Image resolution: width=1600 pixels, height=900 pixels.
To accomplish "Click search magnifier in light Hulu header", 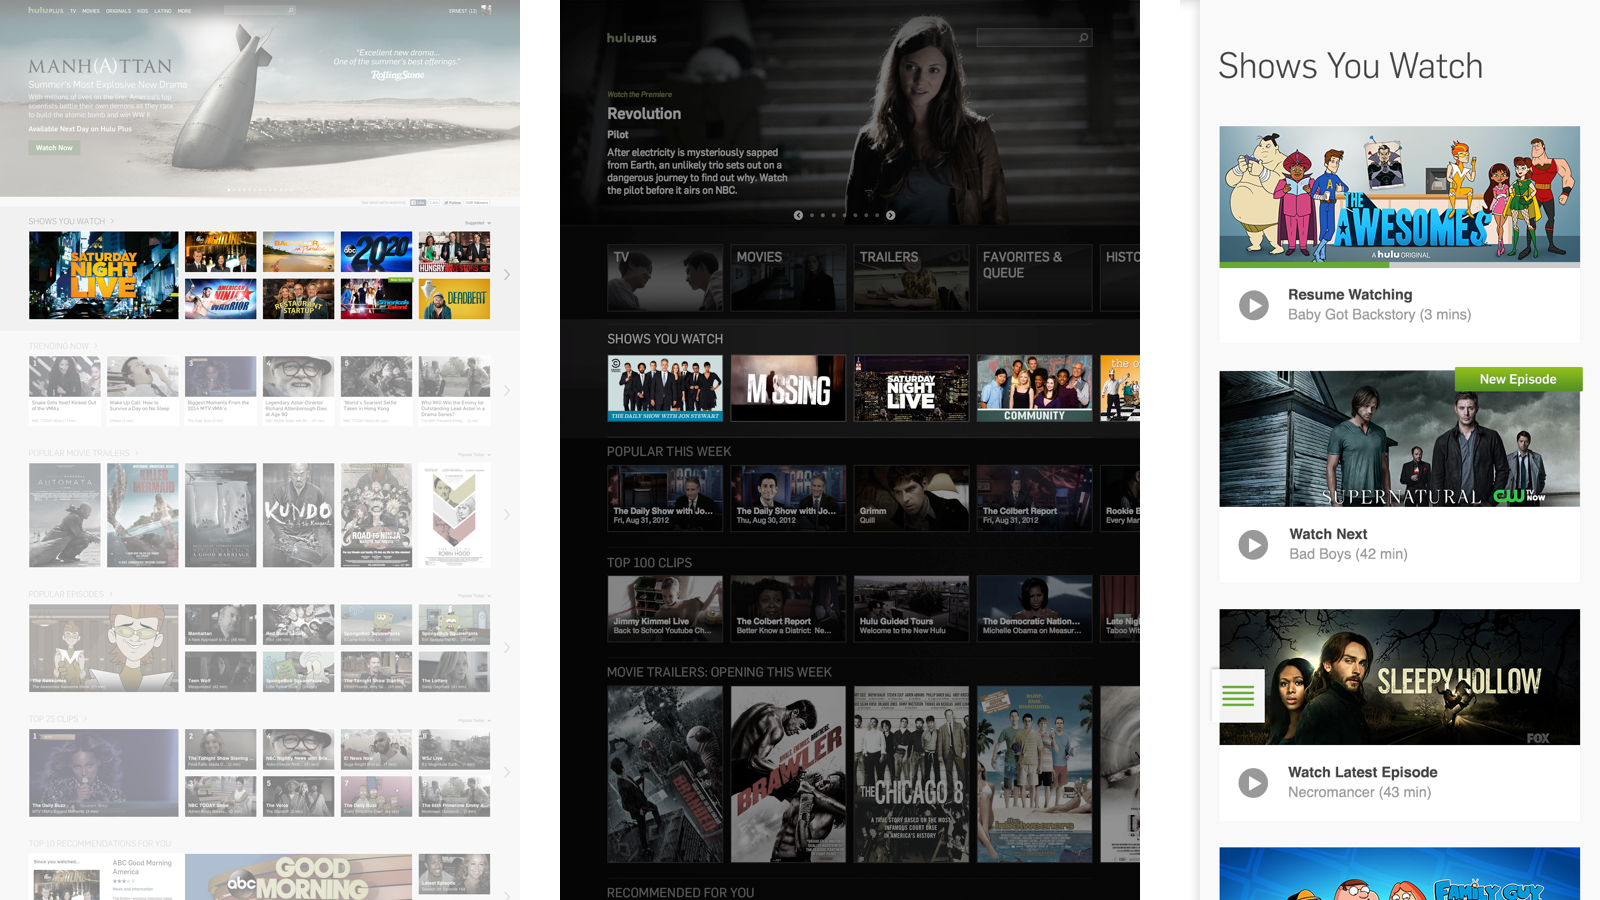I will (291, 11).
